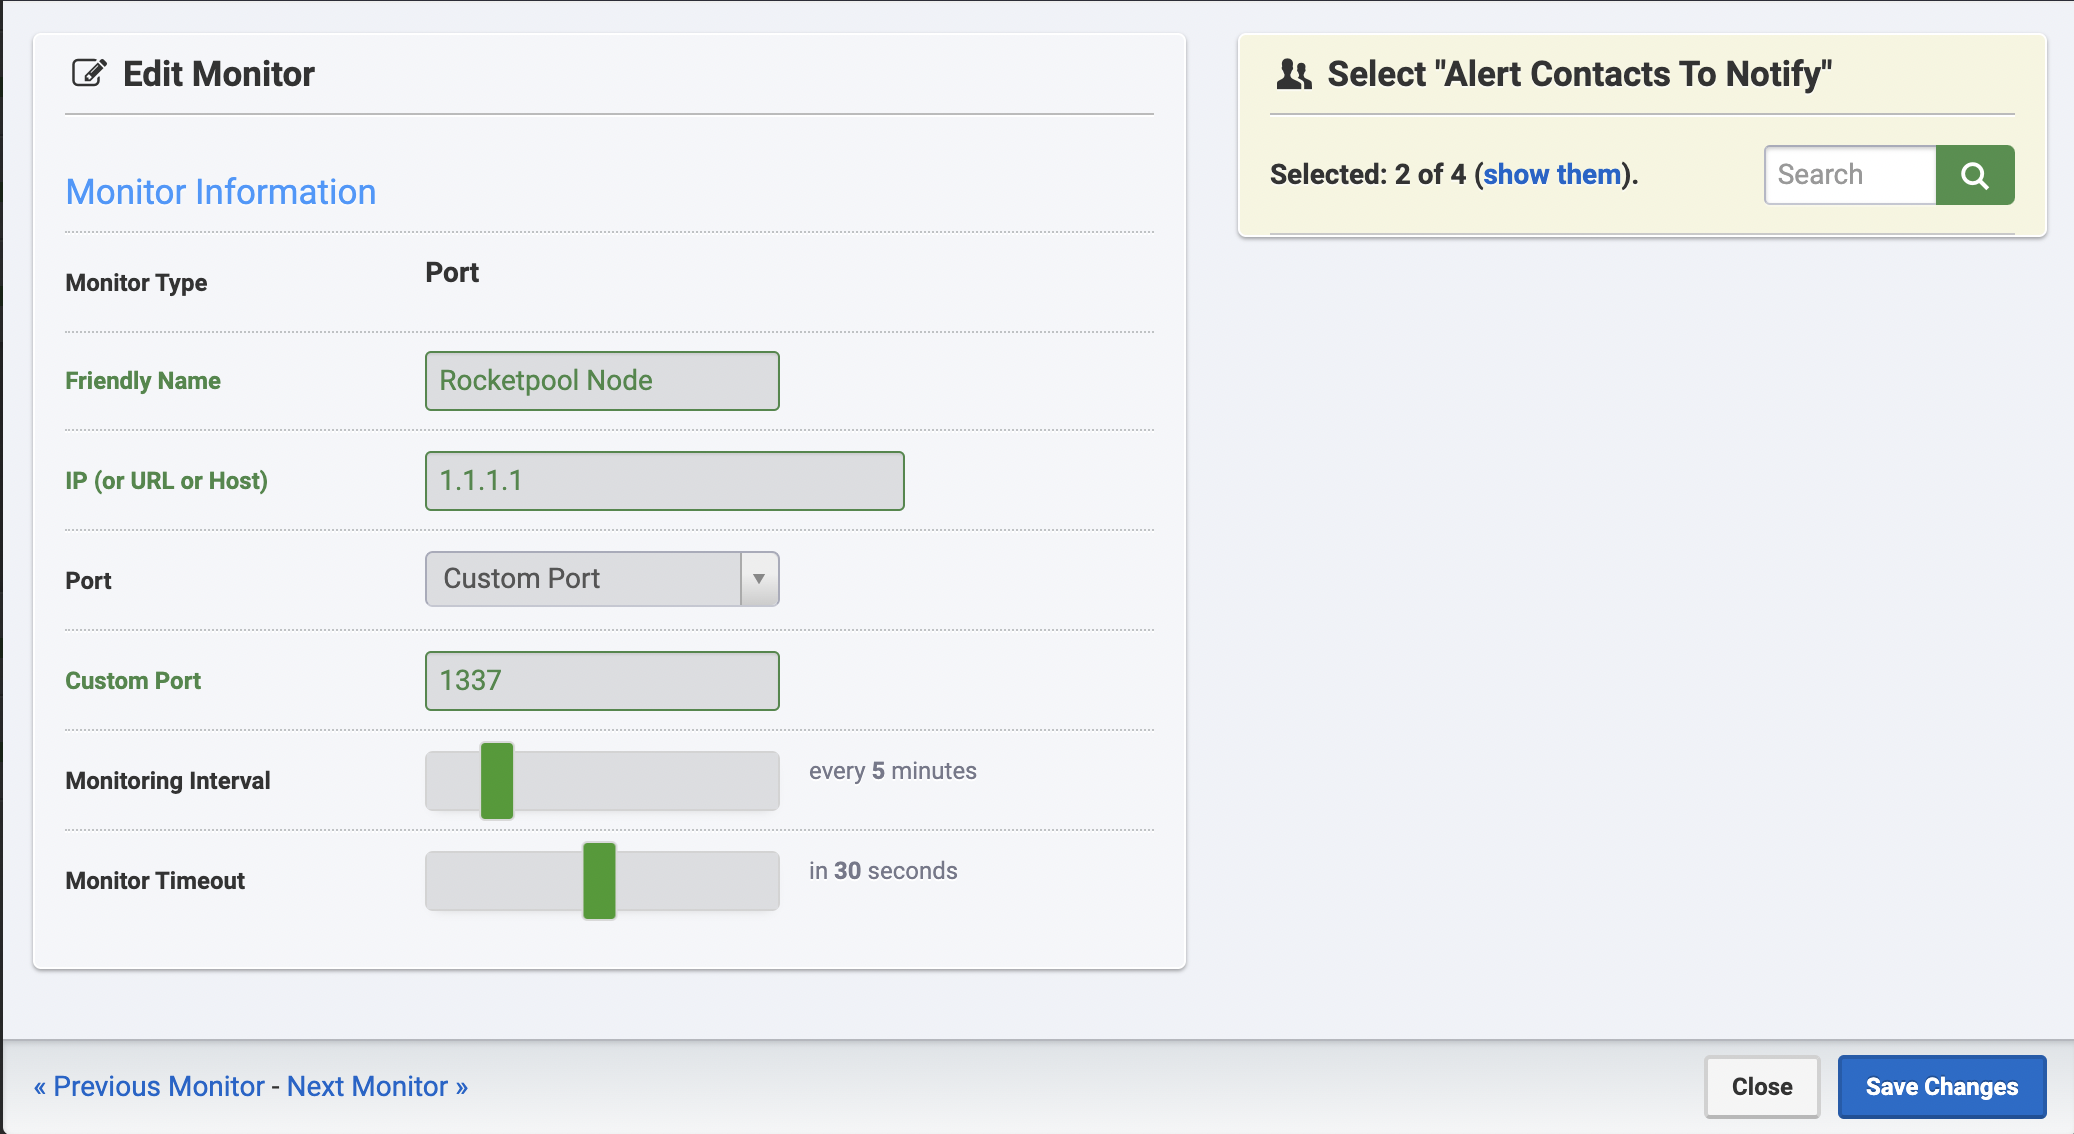
Task: Click the Monitor Timeout slider handle
Action: [x=599, y=881]
